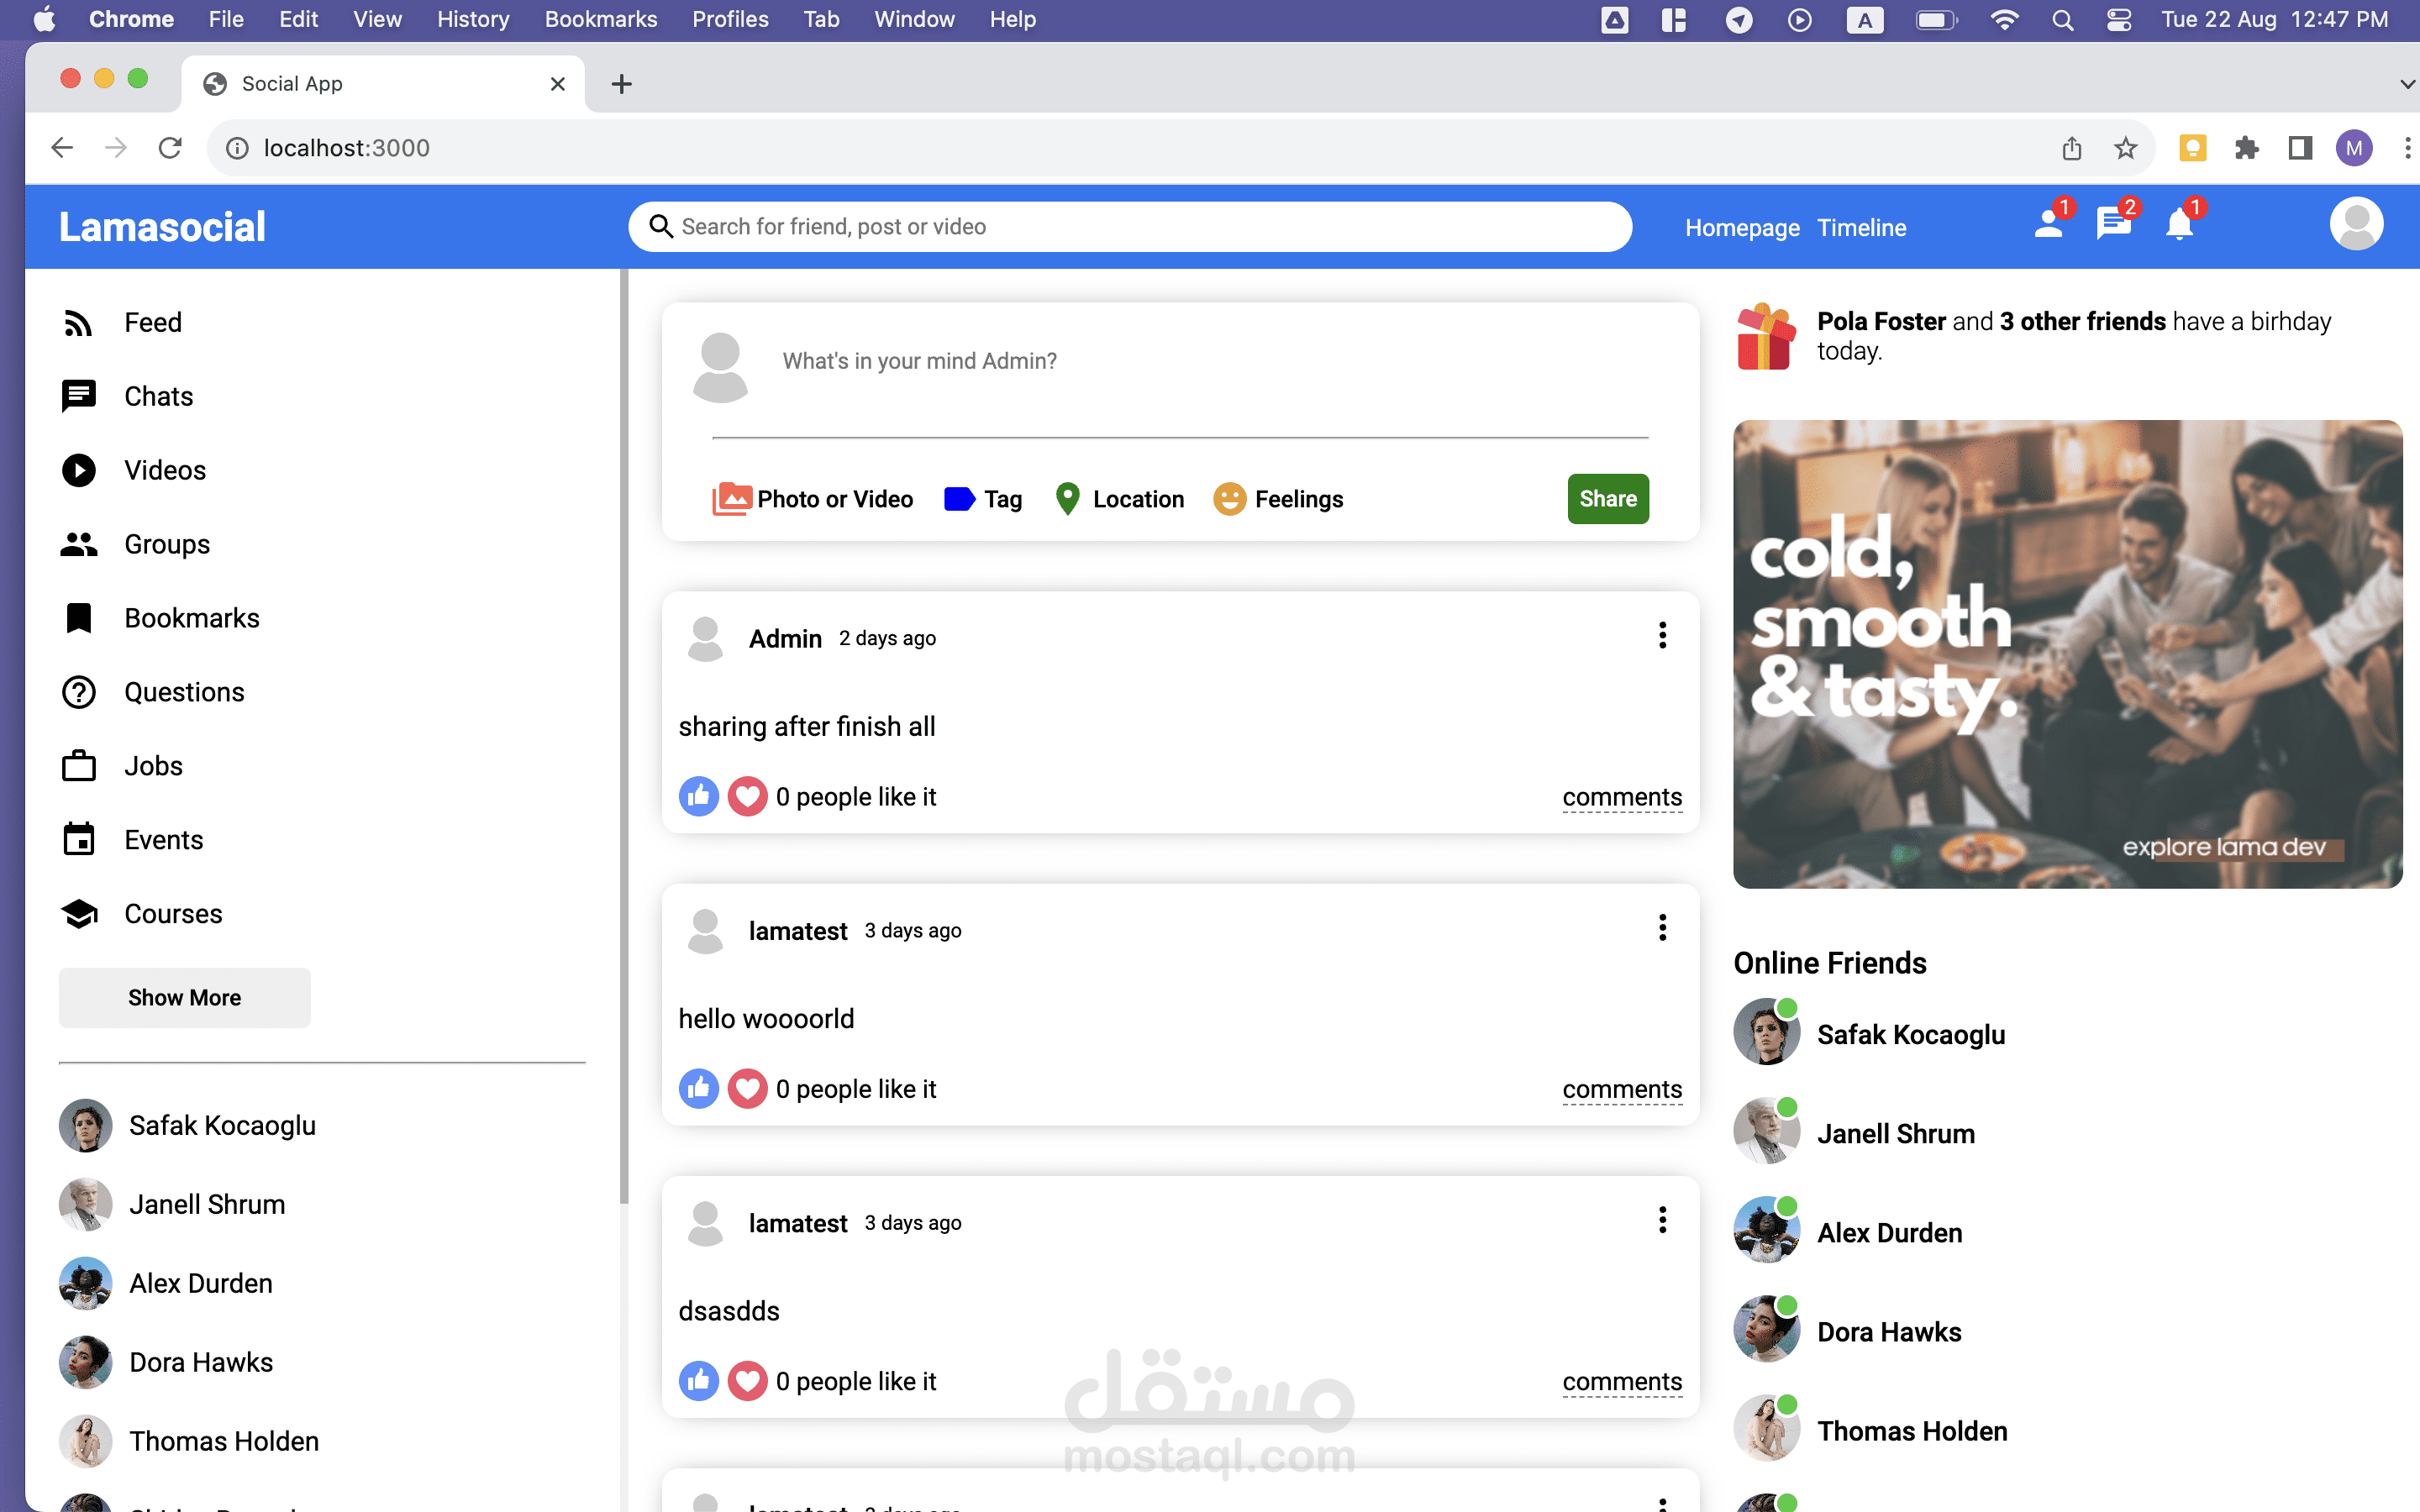2420x1512 pixels.
Task: Bookmark this page with star icon
Action: tap(2125, 148)
